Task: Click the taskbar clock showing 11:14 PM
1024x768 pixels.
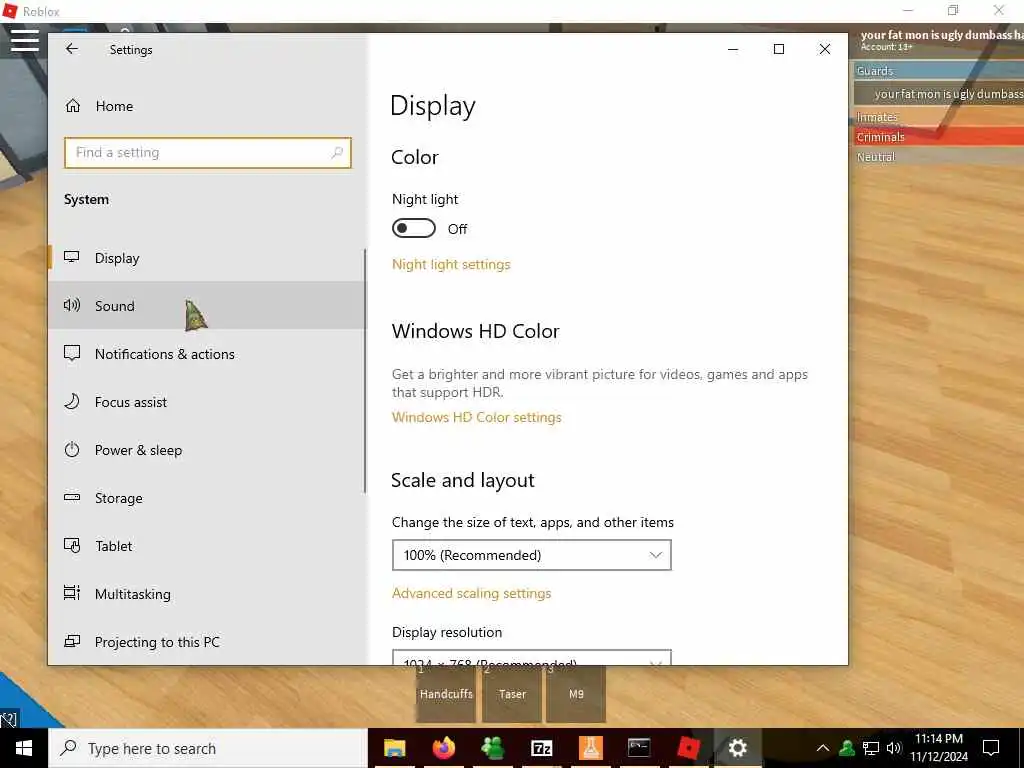Action: [939, 748]
